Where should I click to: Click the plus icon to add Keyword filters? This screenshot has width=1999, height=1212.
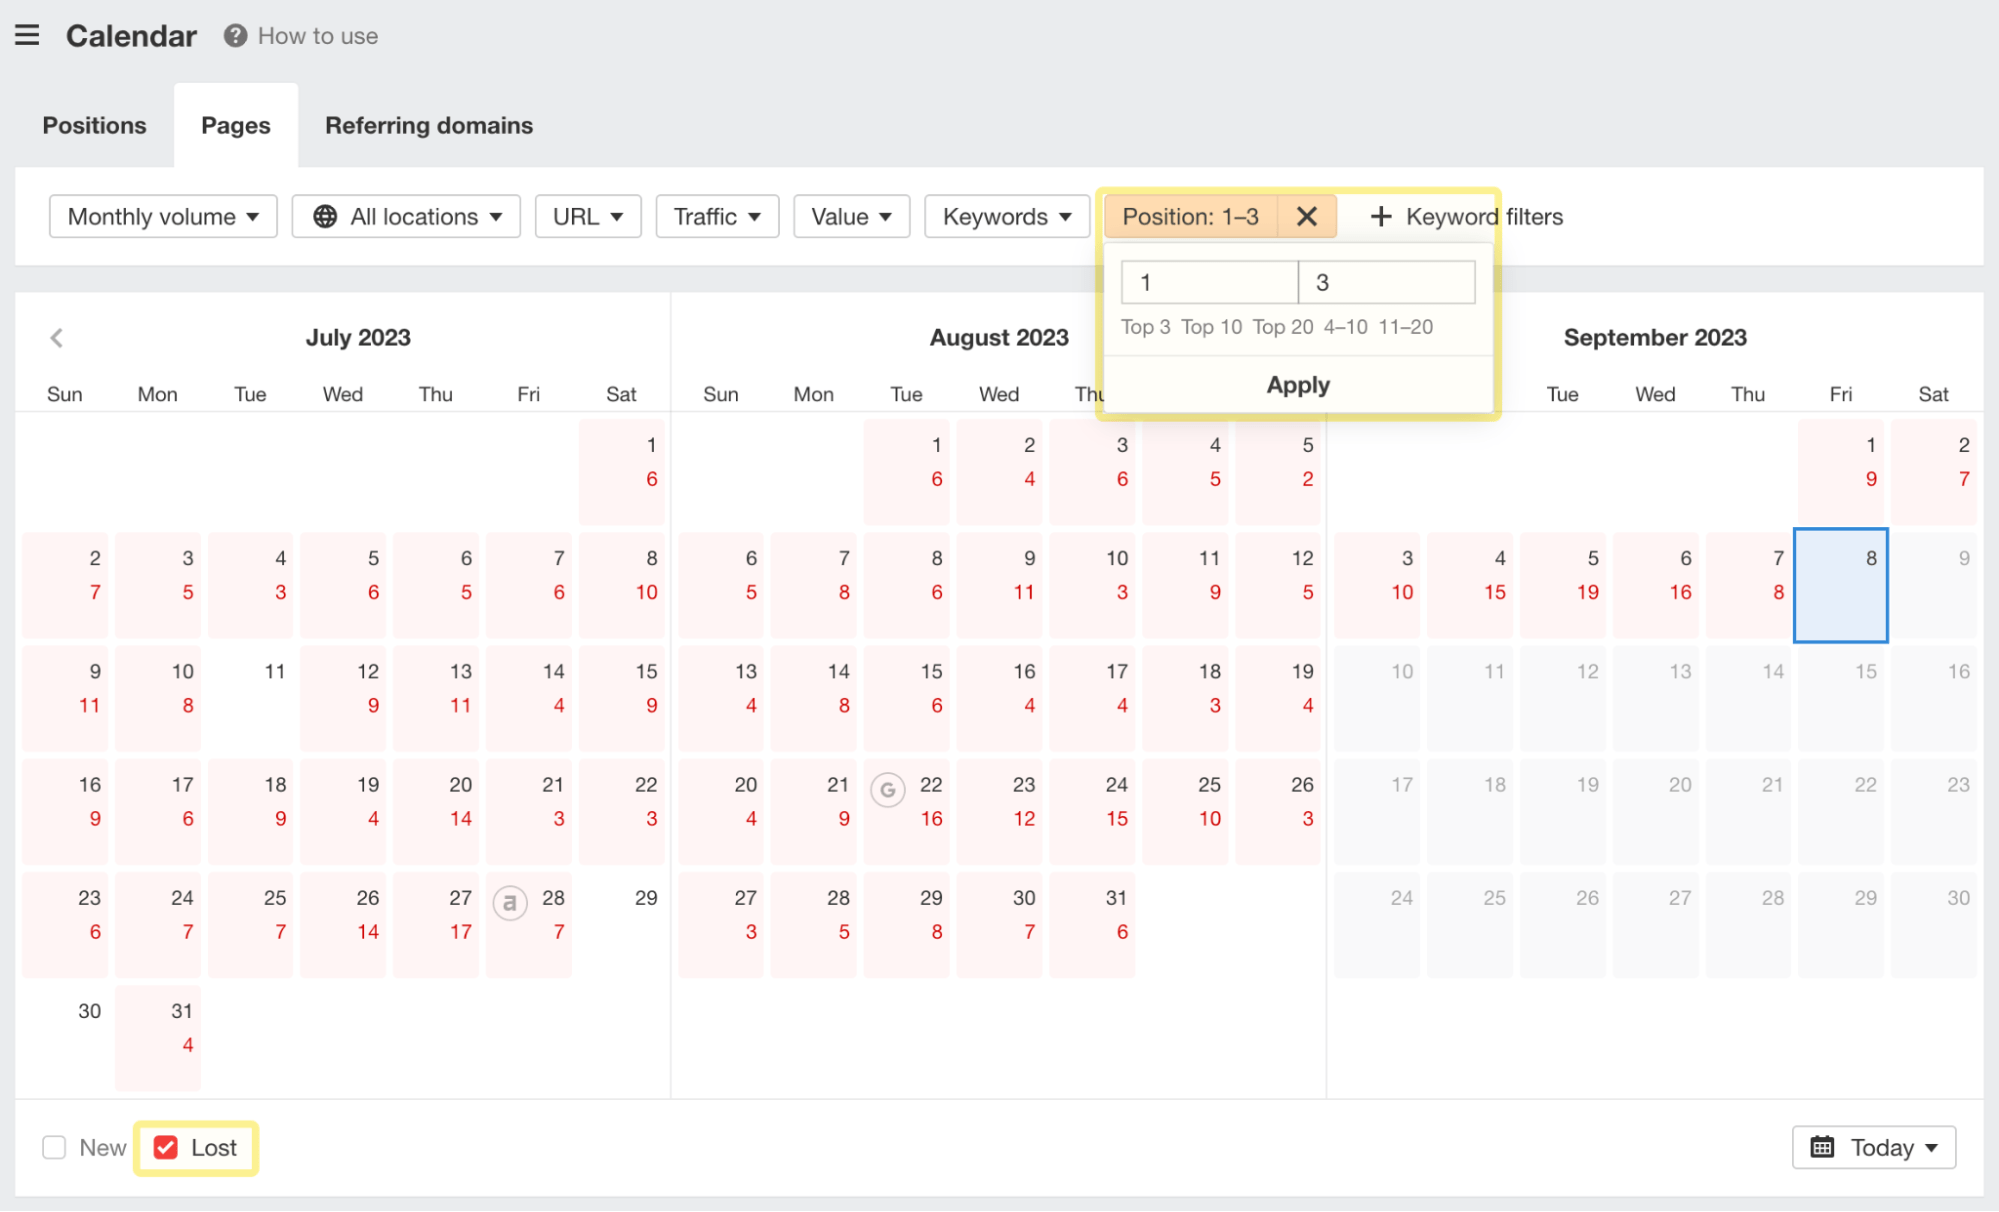pos(1381,216)
